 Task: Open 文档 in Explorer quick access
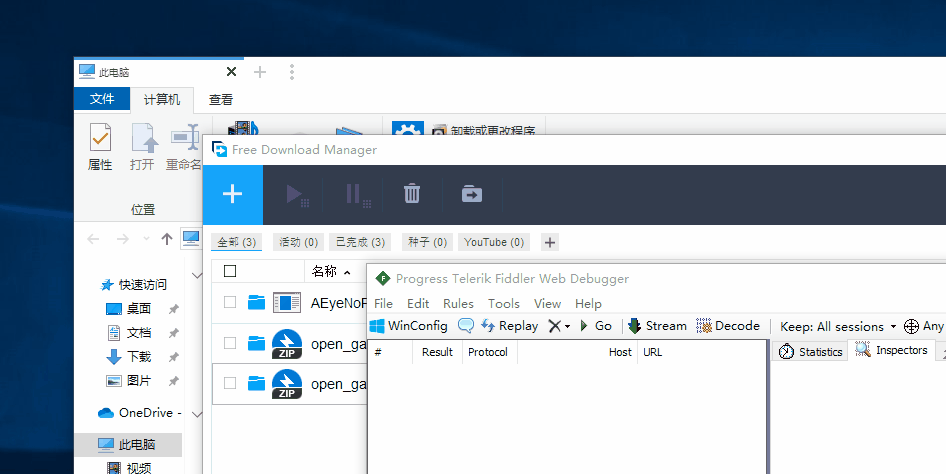pyautogui.click(x=138, y=333)
